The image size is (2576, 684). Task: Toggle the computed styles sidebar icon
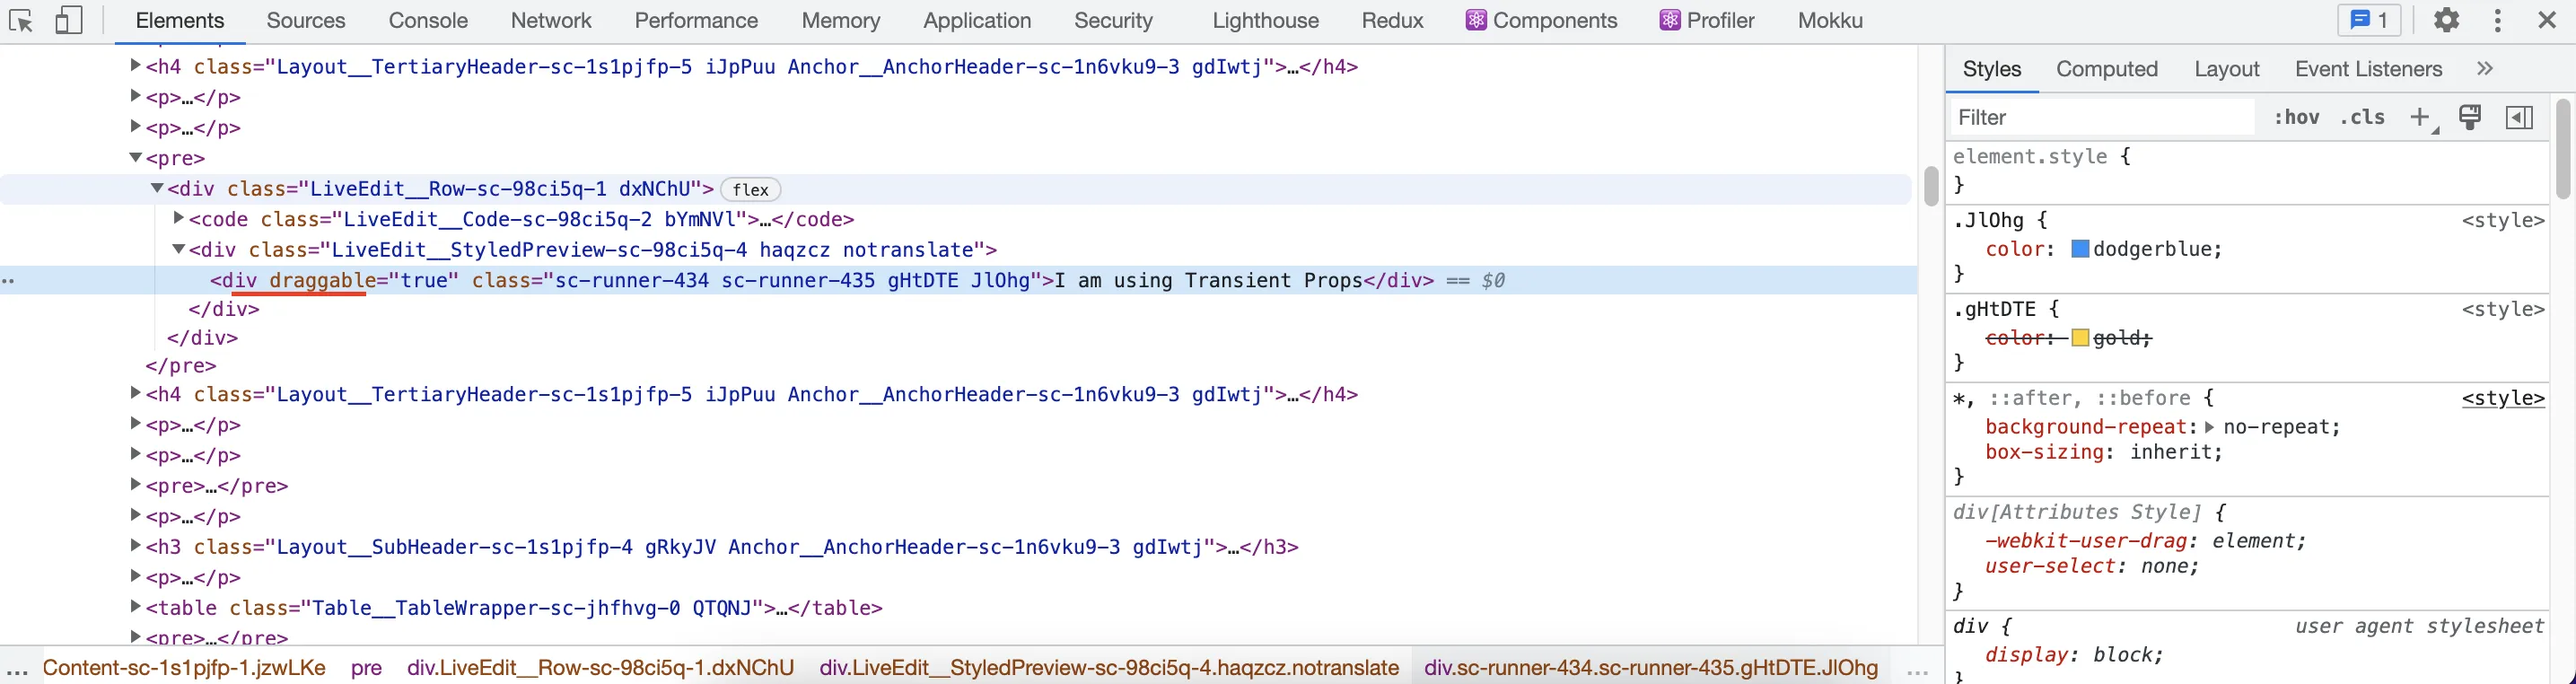(x=2519, y=117)
